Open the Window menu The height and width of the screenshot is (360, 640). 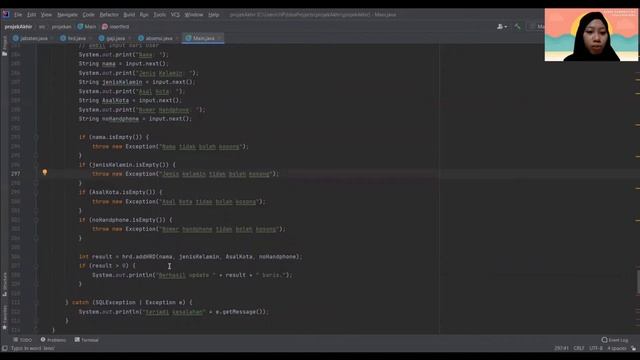(x=194, y=15)
